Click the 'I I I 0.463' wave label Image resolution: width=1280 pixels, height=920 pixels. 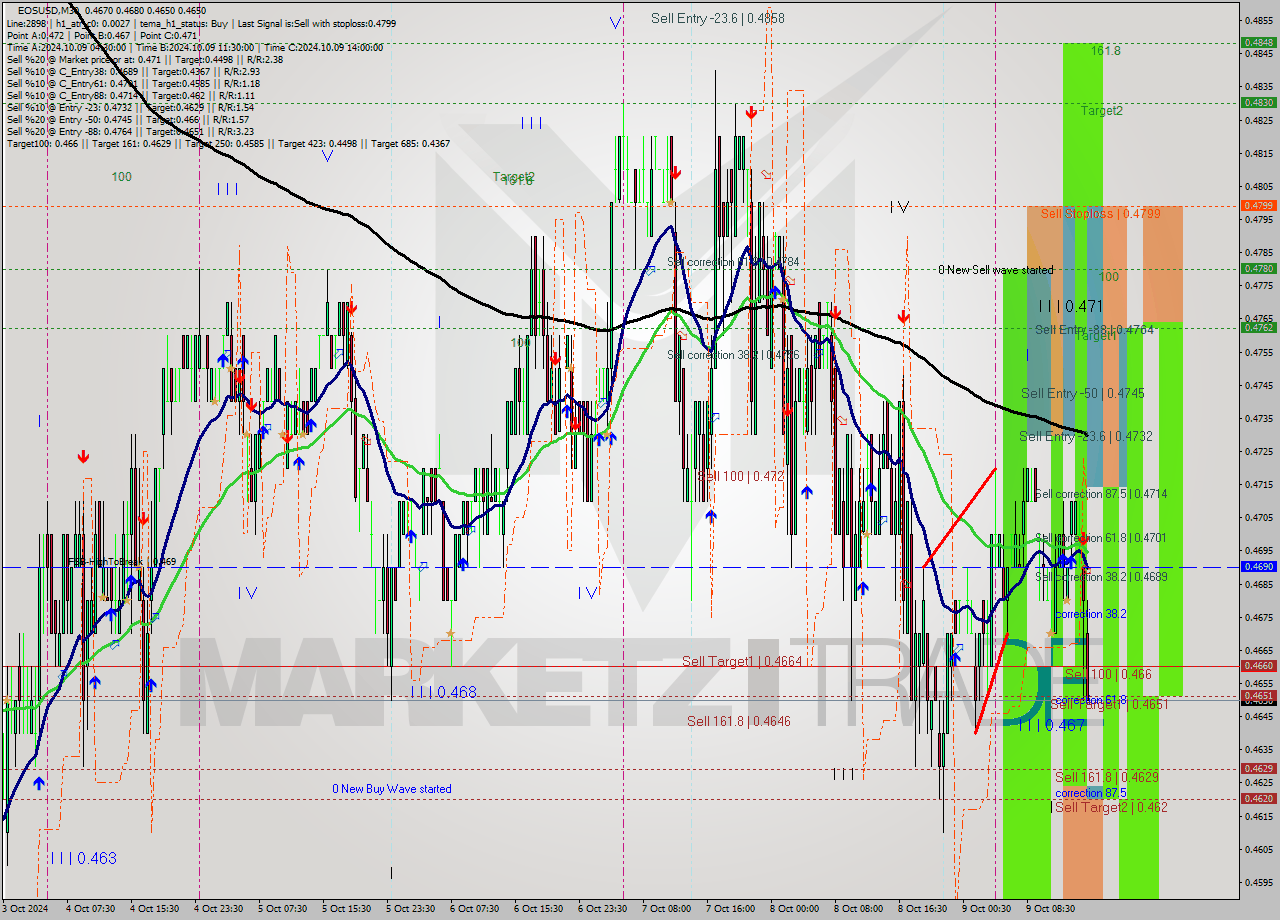[x=83, y=858]
